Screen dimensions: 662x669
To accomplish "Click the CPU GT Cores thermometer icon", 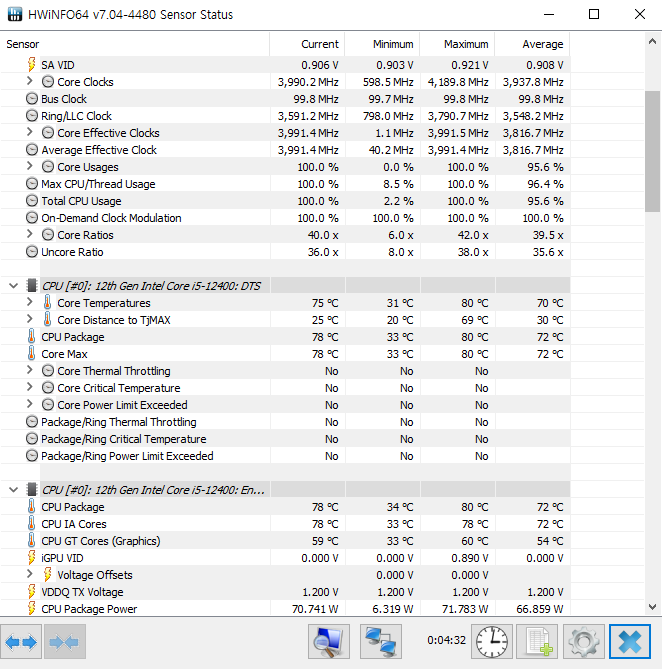I will (x=32, y=541).
